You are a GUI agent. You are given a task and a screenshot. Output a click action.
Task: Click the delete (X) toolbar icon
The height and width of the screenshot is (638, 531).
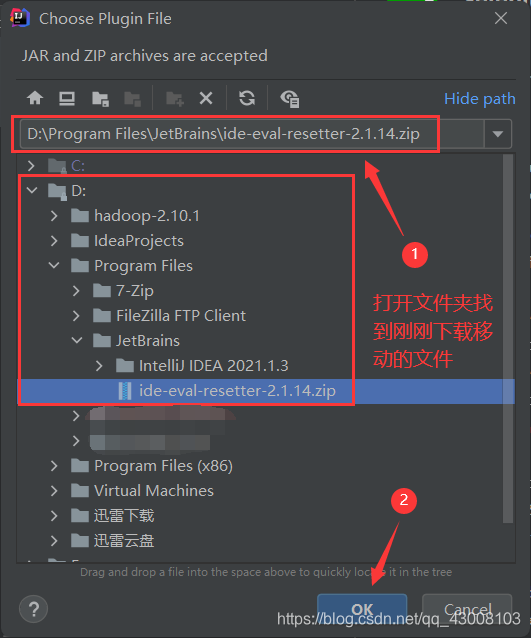pos(206,98)
